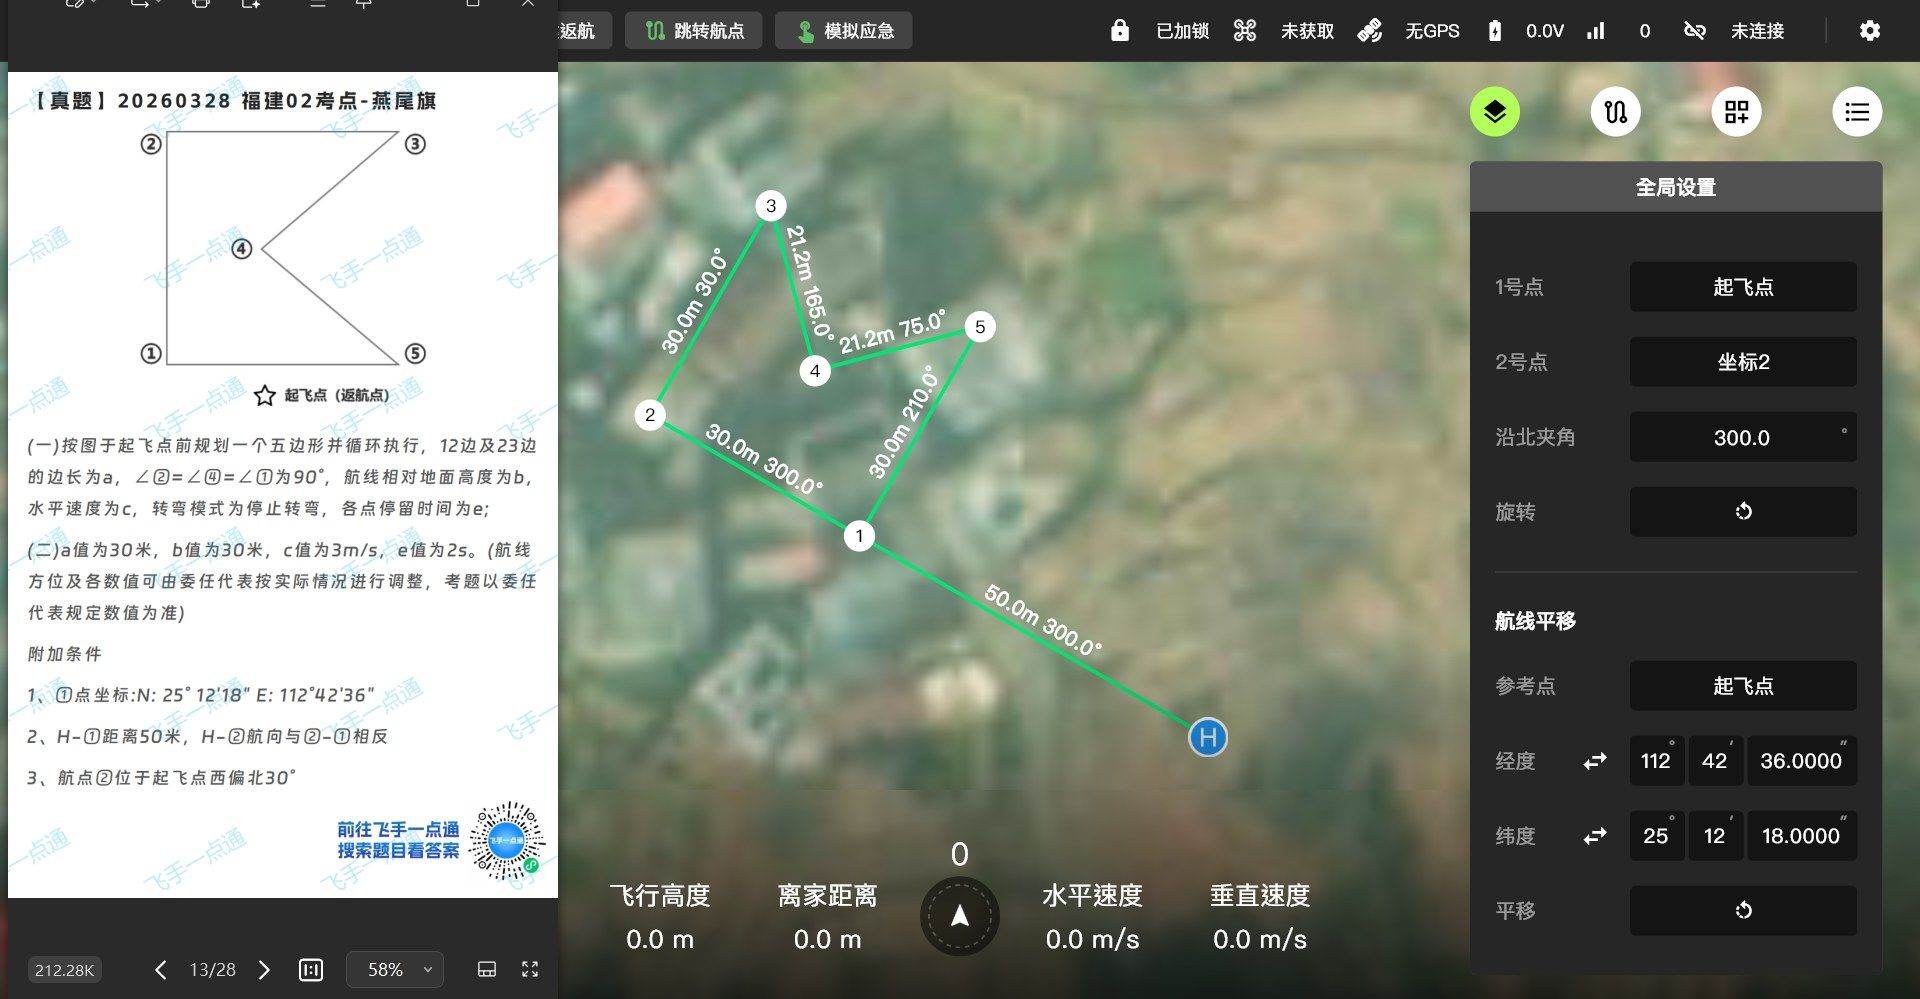Click the 模拟应急 button
Image resolution: width=1920 pixels, height=999 pixels.
click(x=843, y=31)
